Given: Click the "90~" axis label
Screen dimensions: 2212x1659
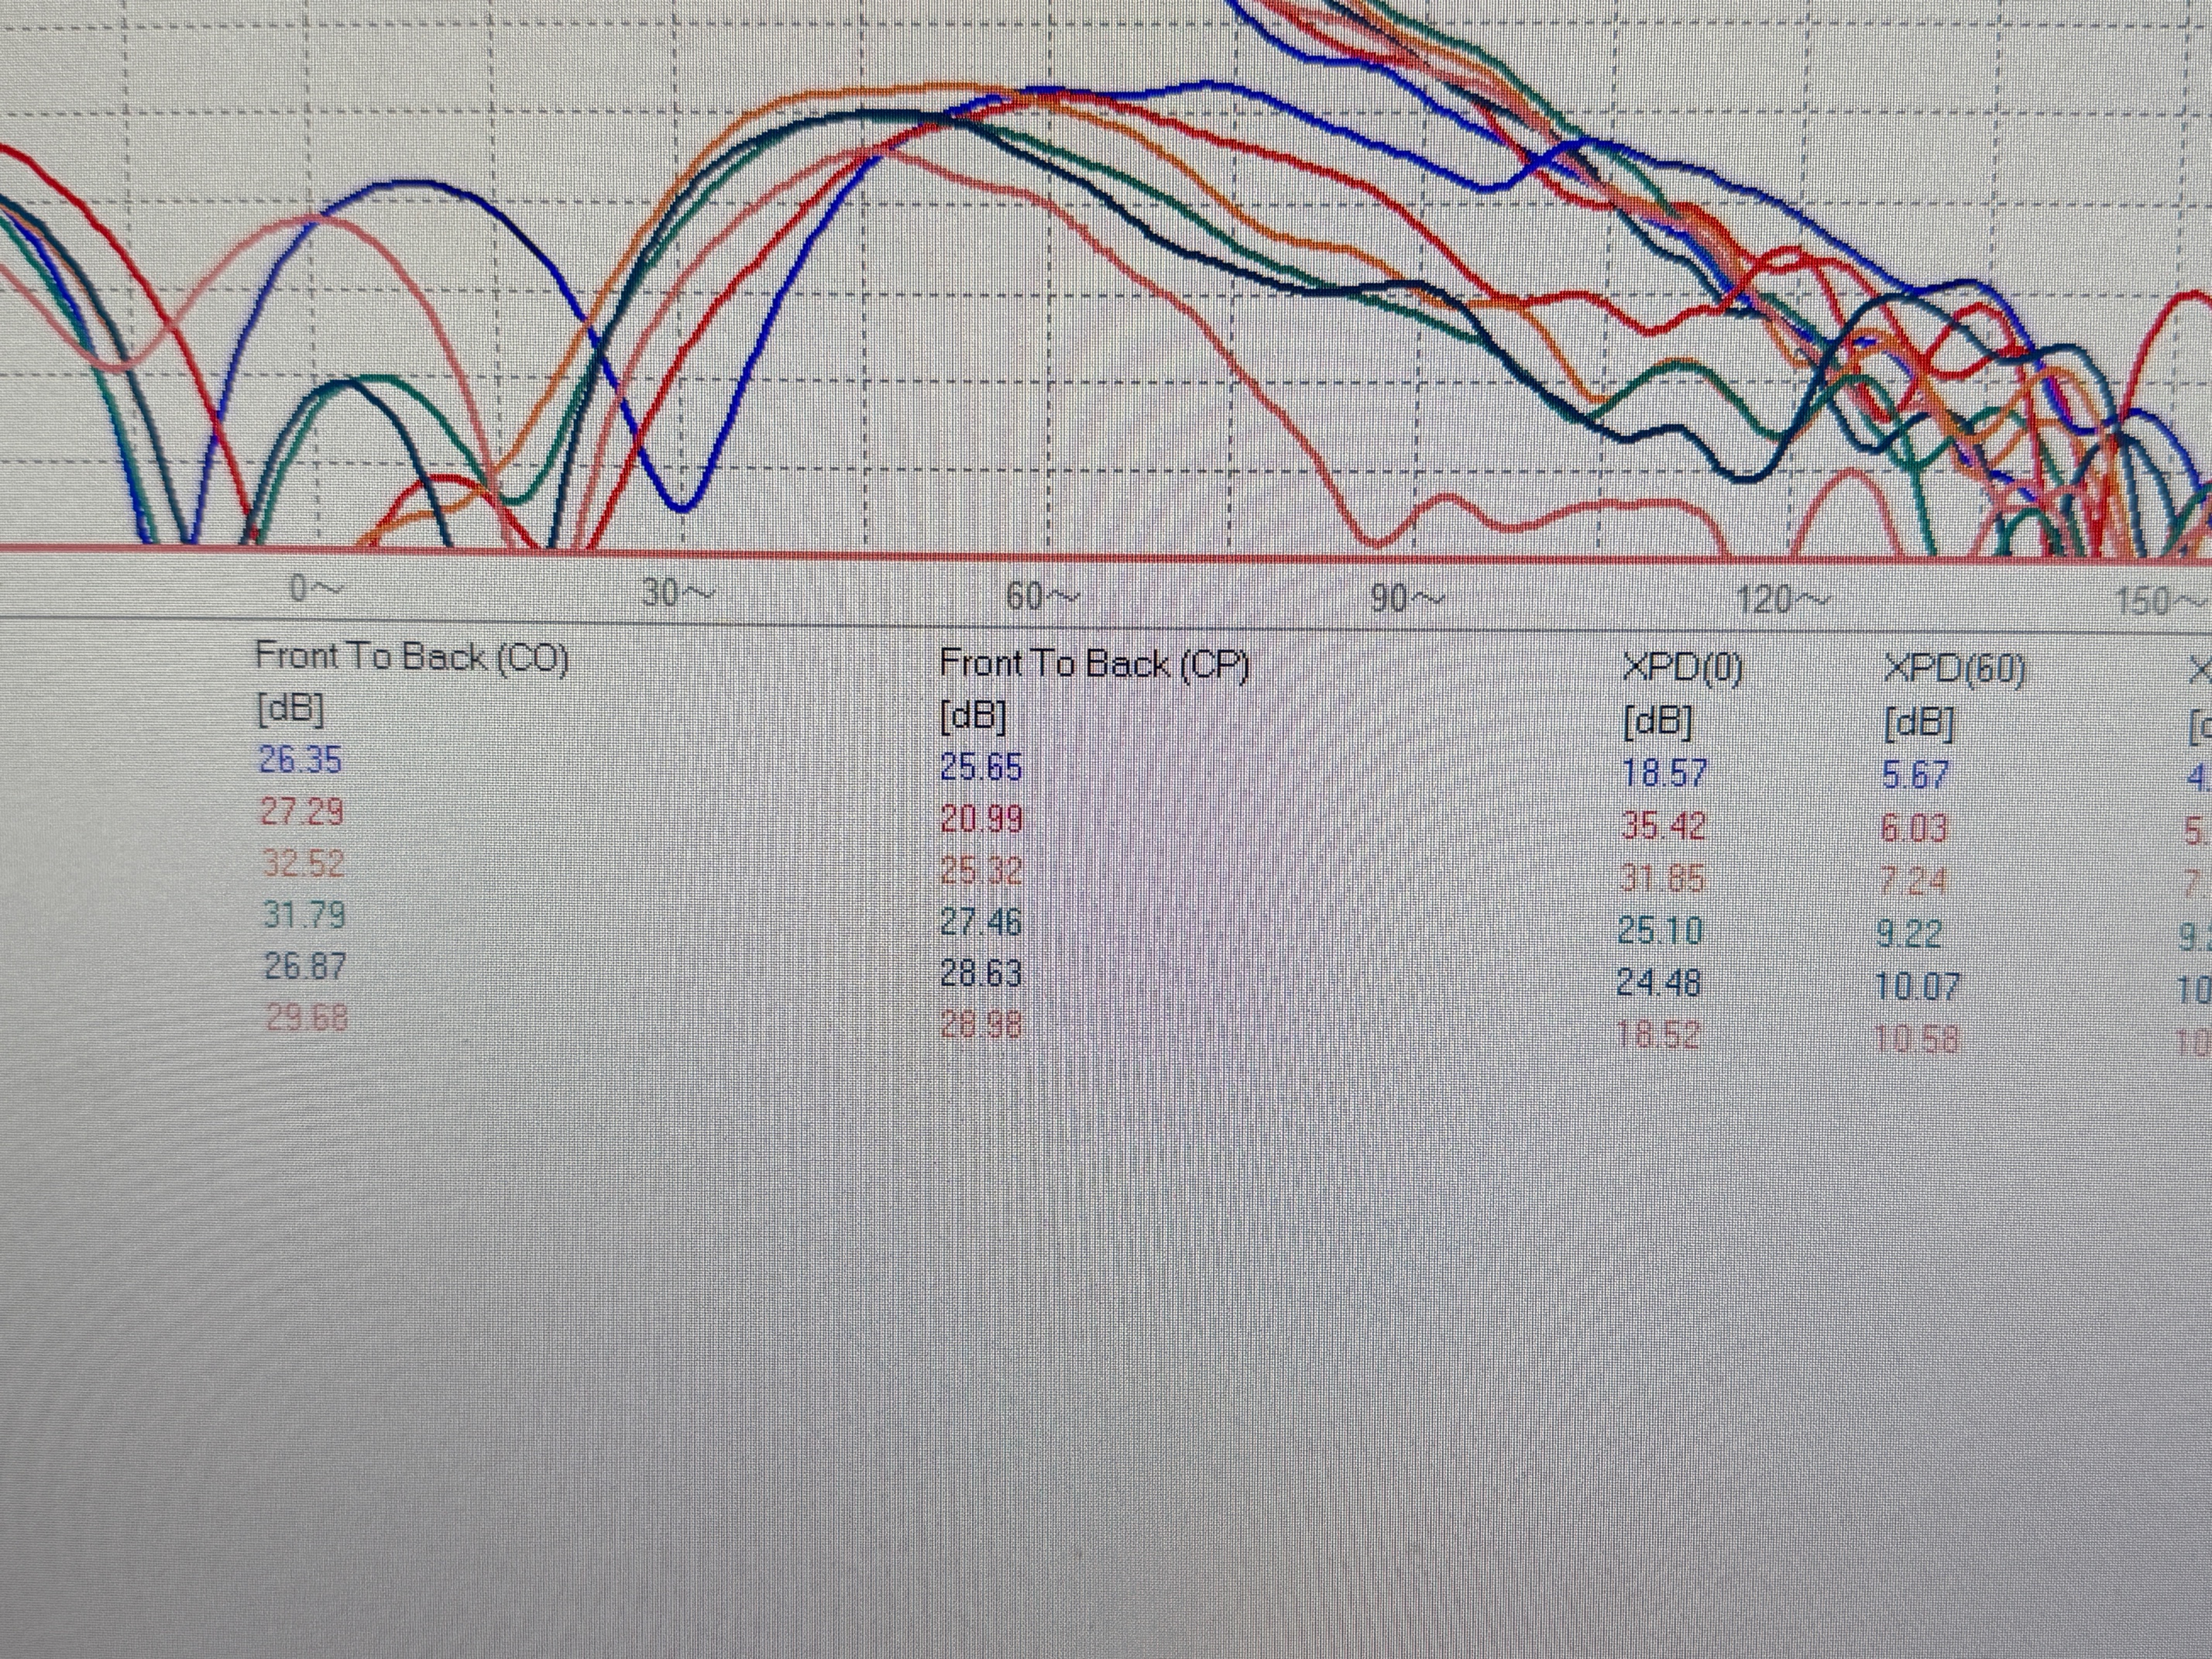Looking at the screenshot, I should (x=1407, y=599).
